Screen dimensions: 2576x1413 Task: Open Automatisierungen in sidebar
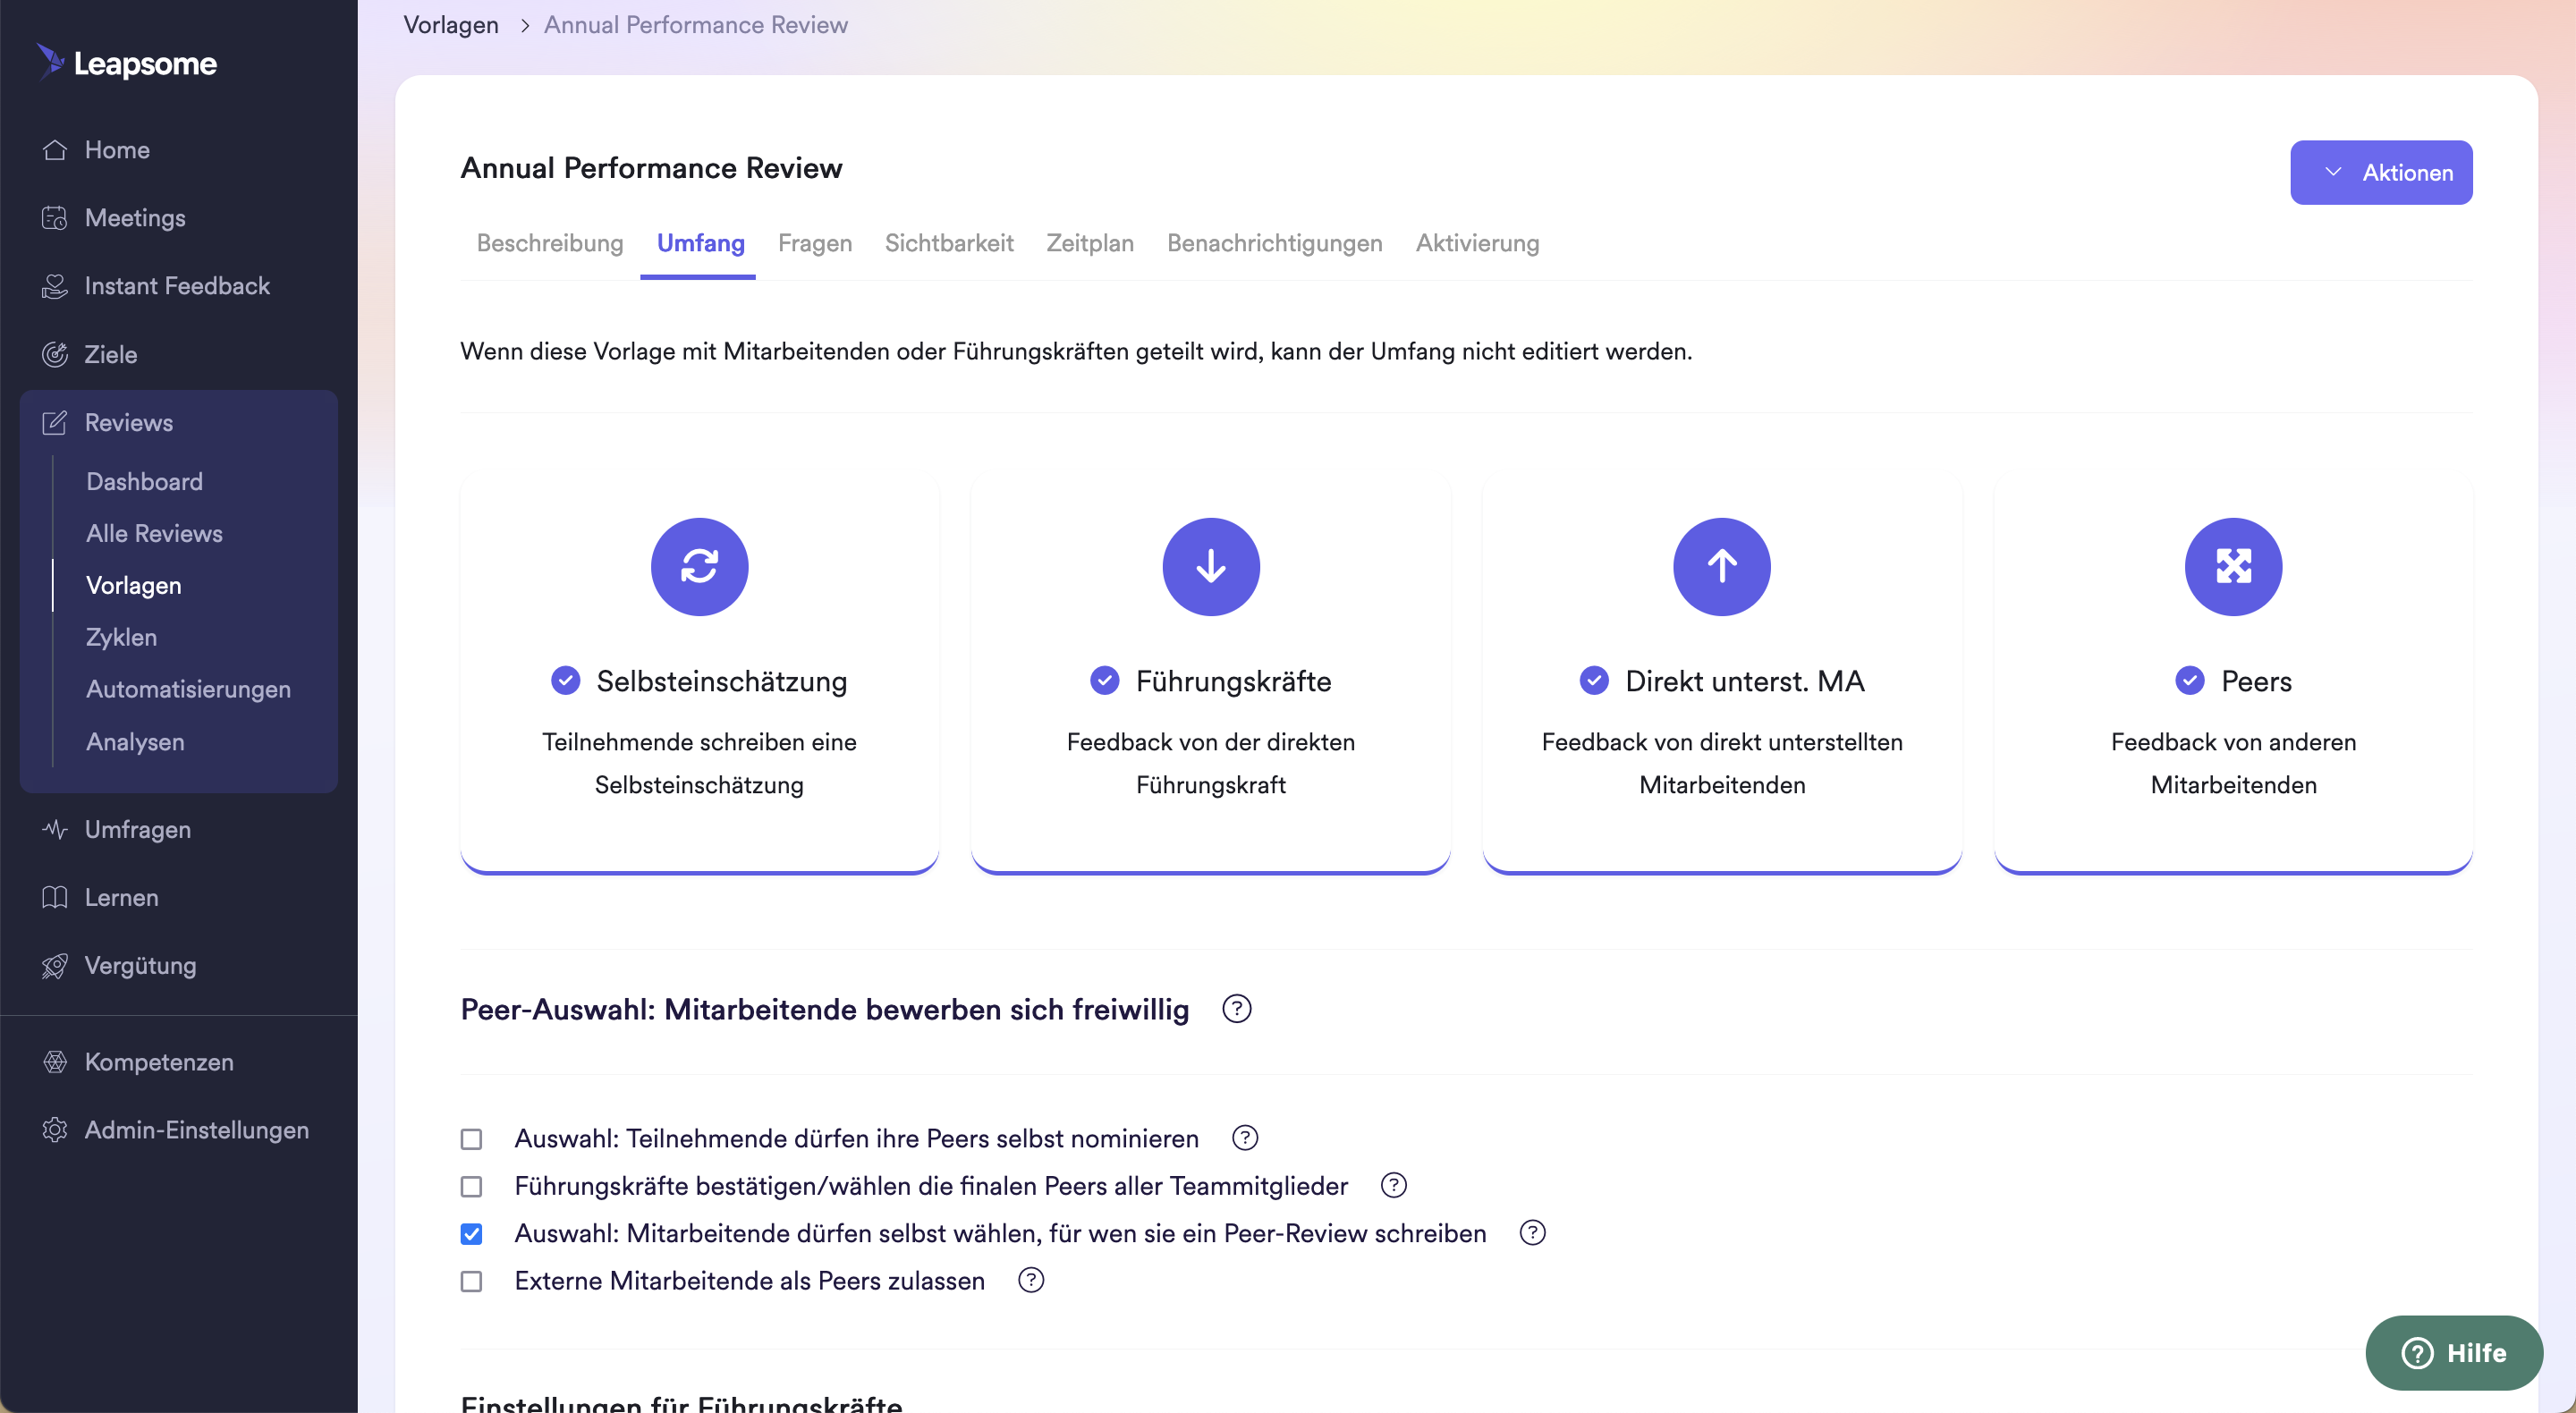(x=188, y=689)
